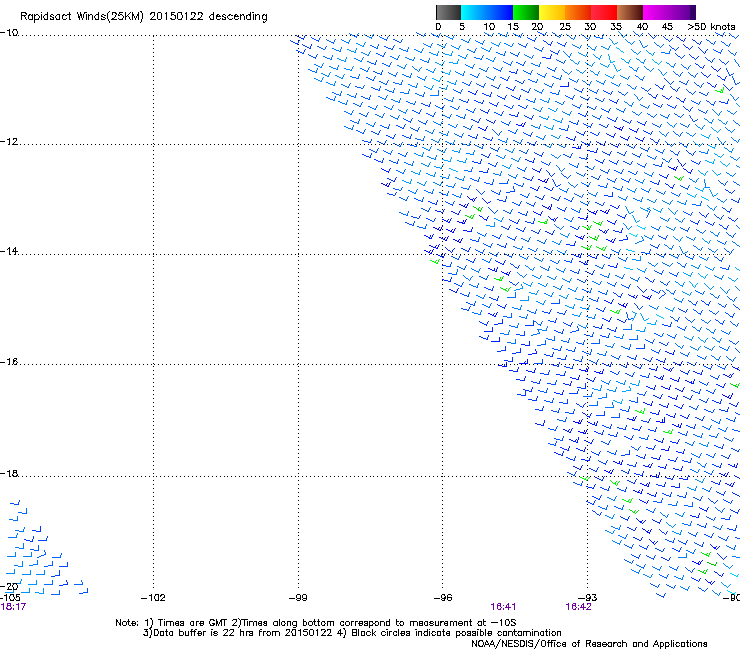This screenshot has height=650, width=740.
Task: Click the -96 longitude axis label
Action: [443, 598]
